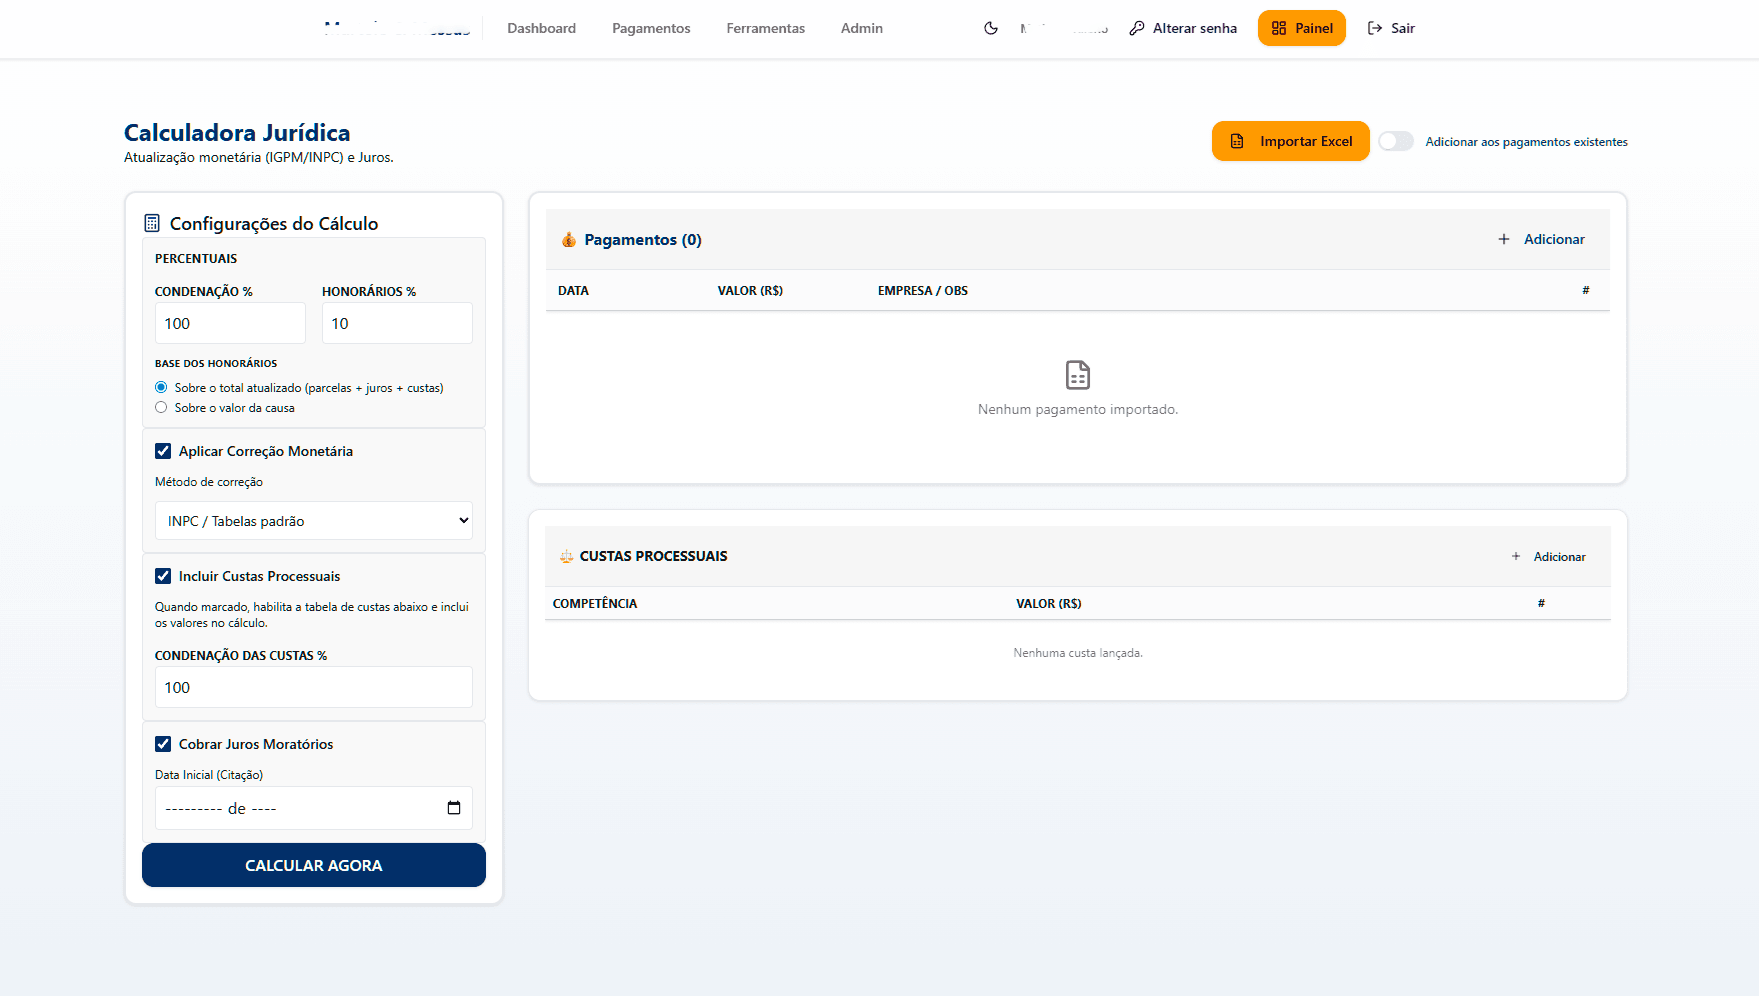Image resolution: width=1759 pixels, height=996 pixels.
Task: Enable Adicionar aos pagamentos existentes switch
Action: click(x=1395, y=142)
